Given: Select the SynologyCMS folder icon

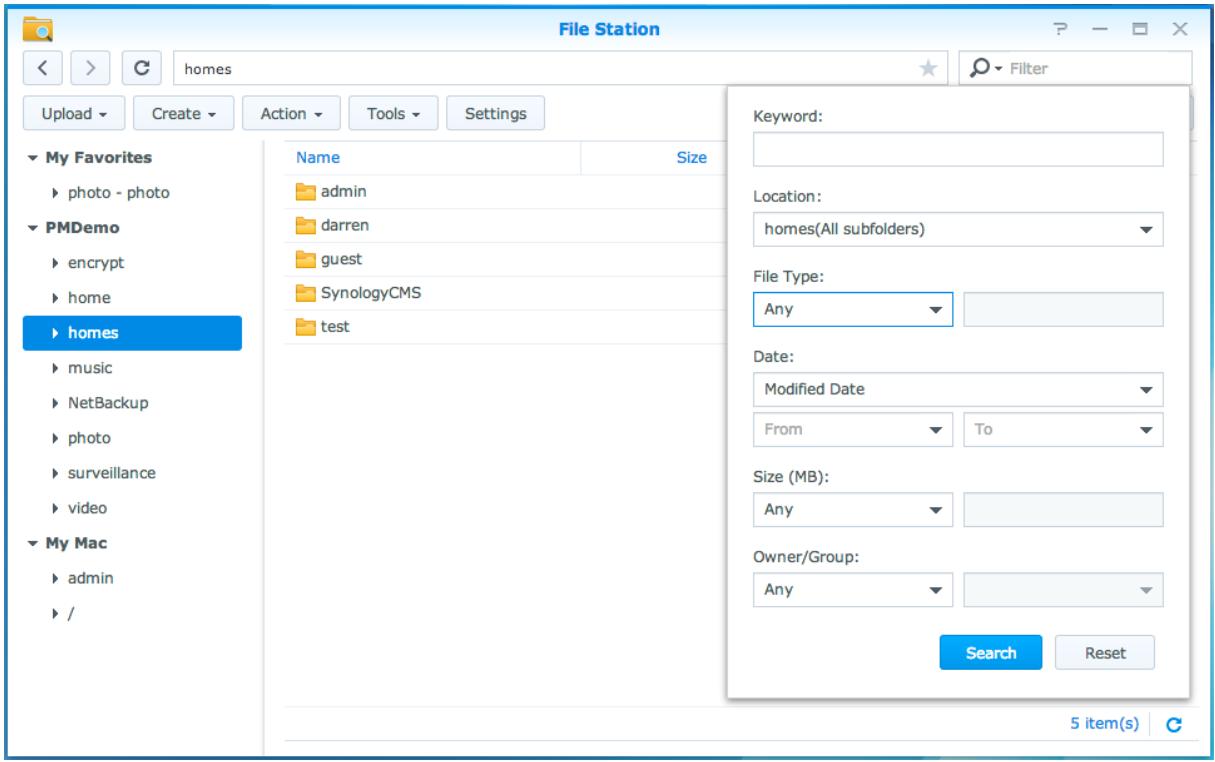Looking at the screenshot, I should tap(305, 294).
